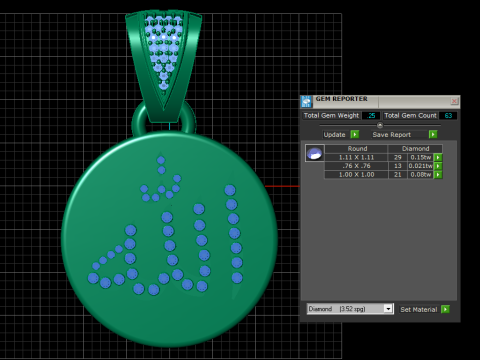480x360 pixels.
Task: Click the Update label
Action: [x=334, y=135]
